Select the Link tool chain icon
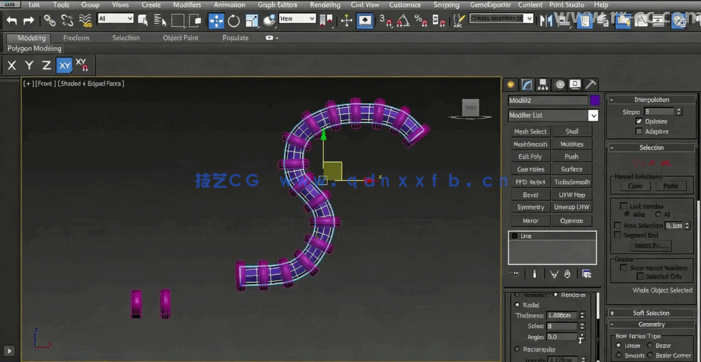Viewport: 701px width, 362px height. click(50, 21)
